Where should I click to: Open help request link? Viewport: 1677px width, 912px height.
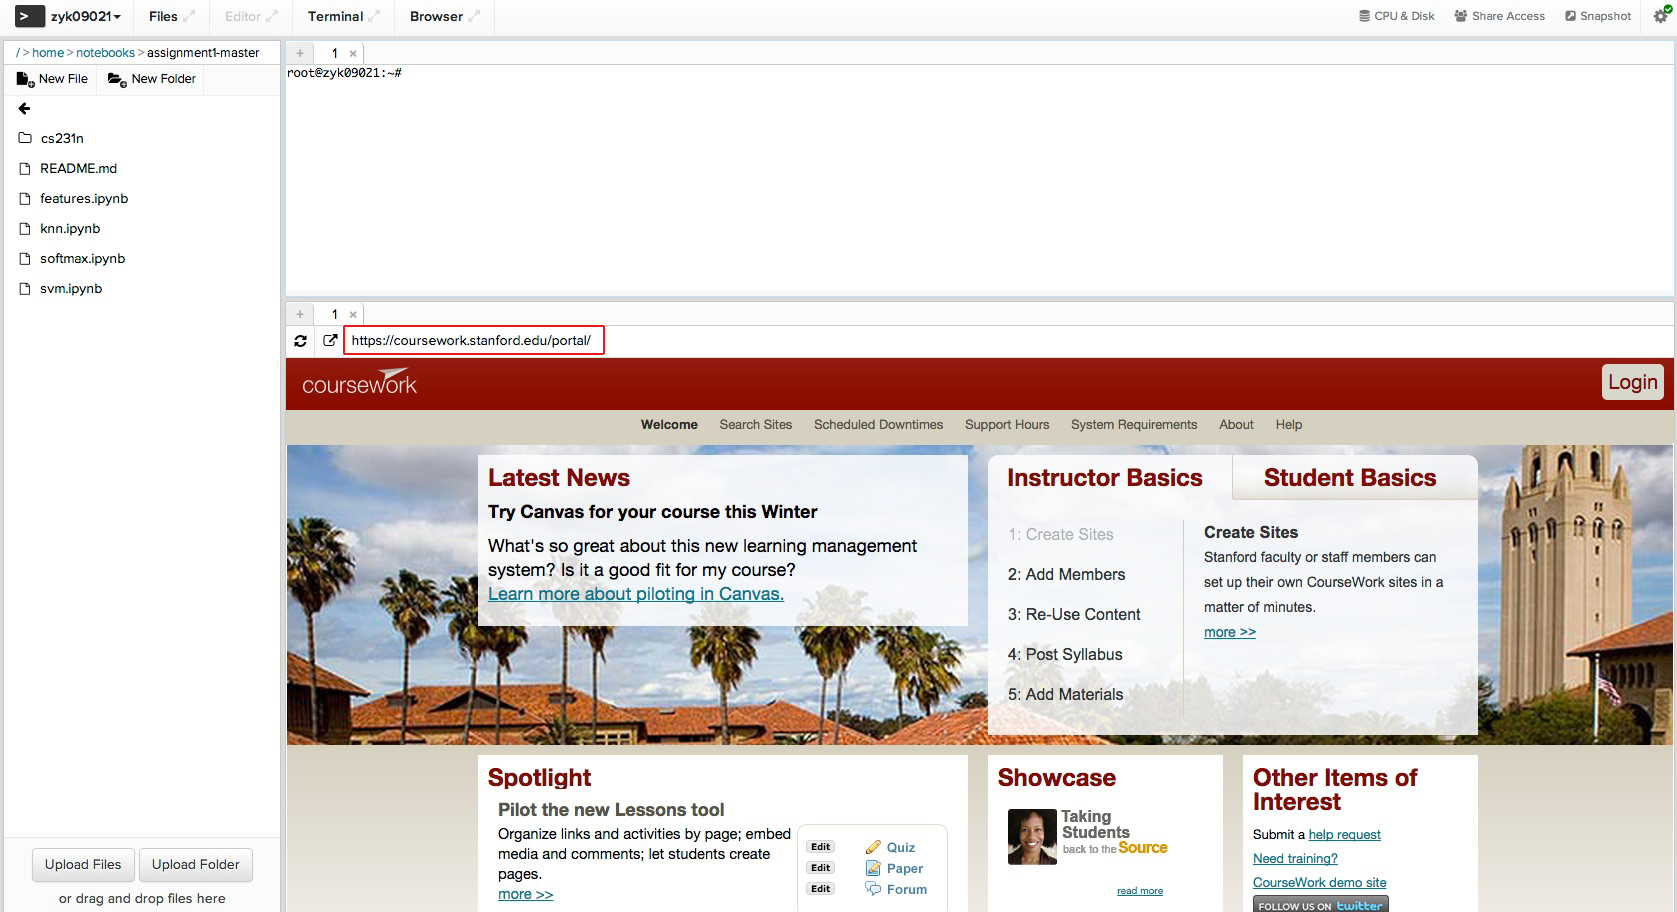[x=1345, y=835]
